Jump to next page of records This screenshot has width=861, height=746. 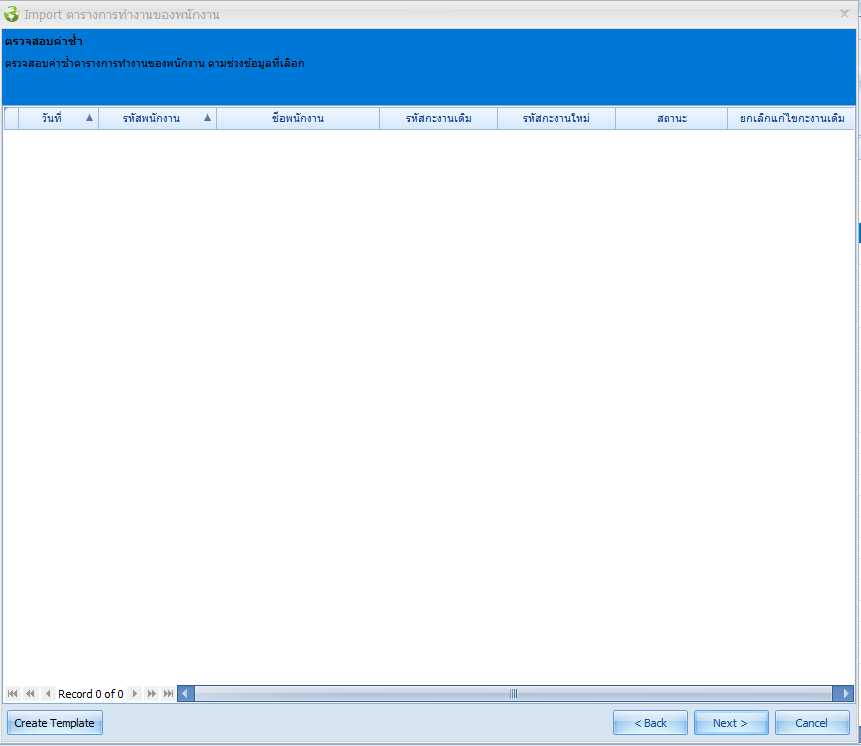152,693
